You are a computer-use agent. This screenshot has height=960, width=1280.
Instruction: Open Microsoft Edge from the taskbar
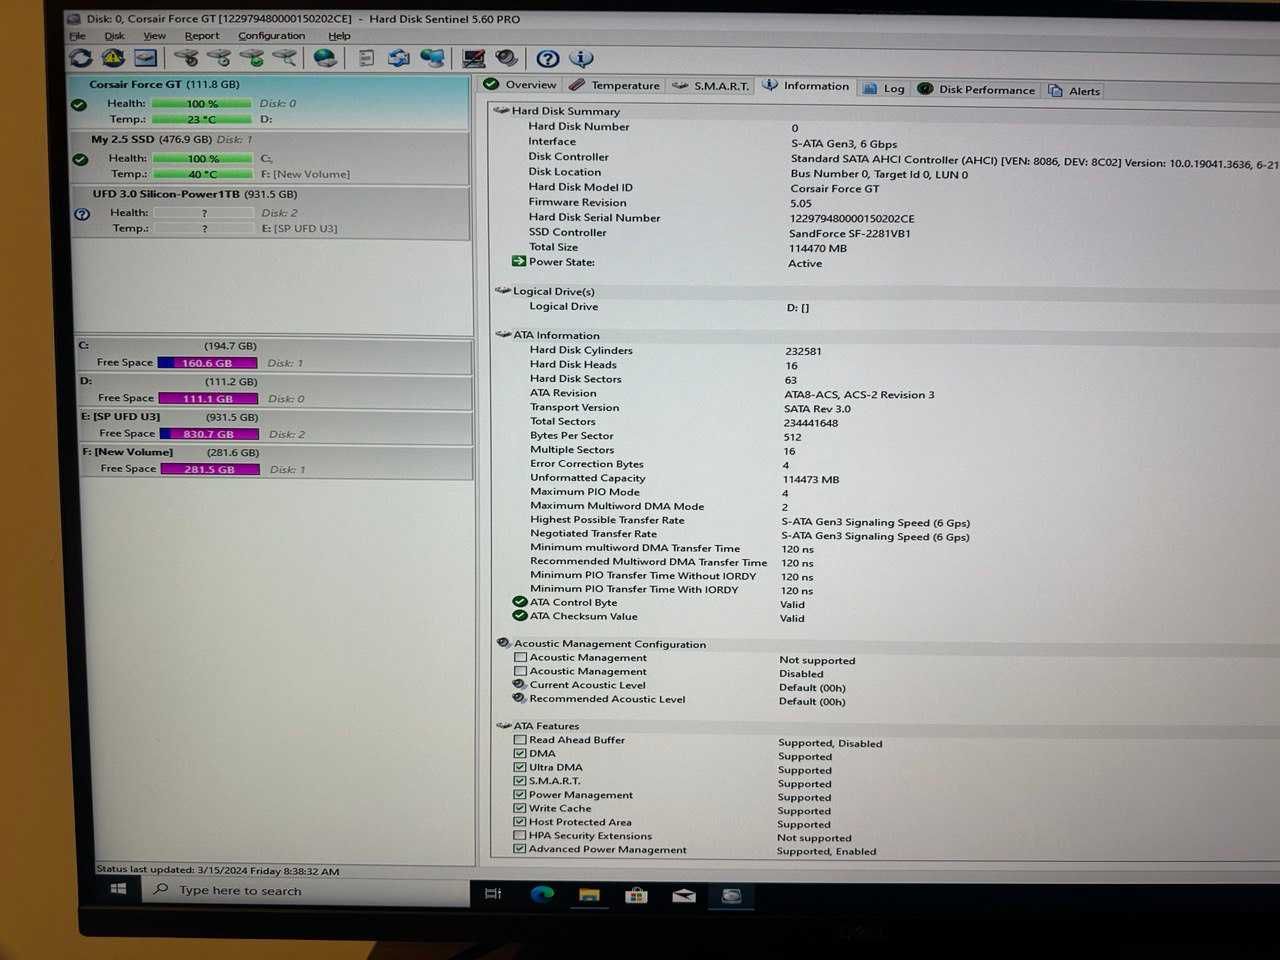coord(542,894)
